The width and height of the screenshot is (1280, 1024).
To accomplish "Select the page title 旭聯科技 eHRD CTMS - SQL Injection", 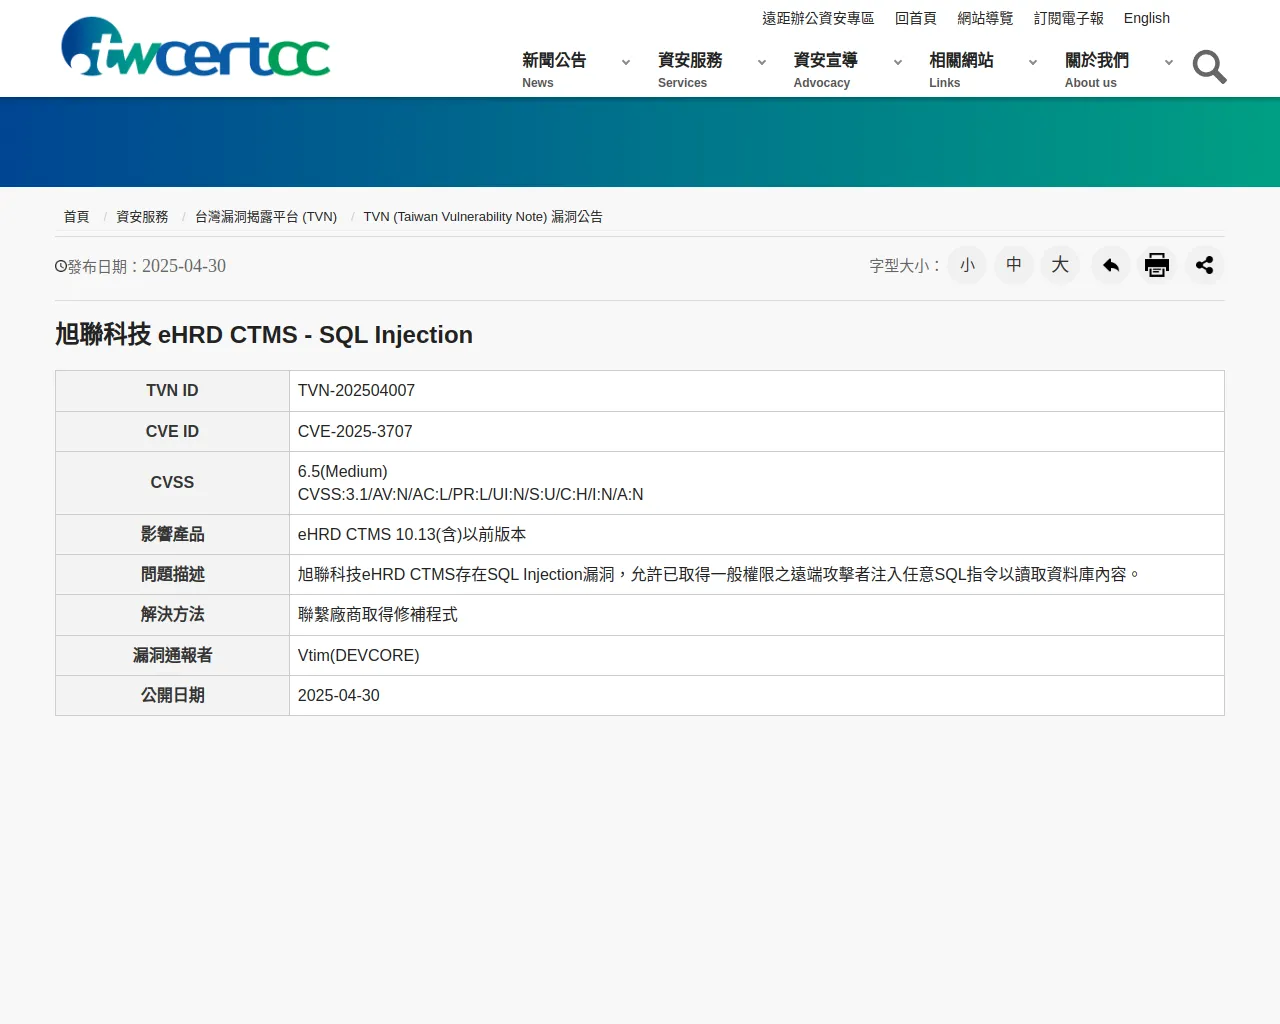I will tap(264, 334).
